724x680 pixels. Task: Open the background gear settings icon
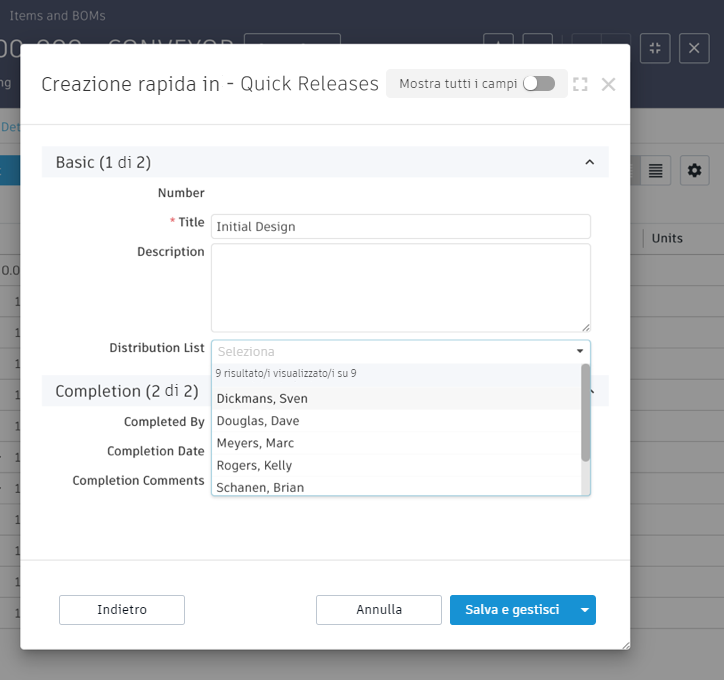coord(694,170)
